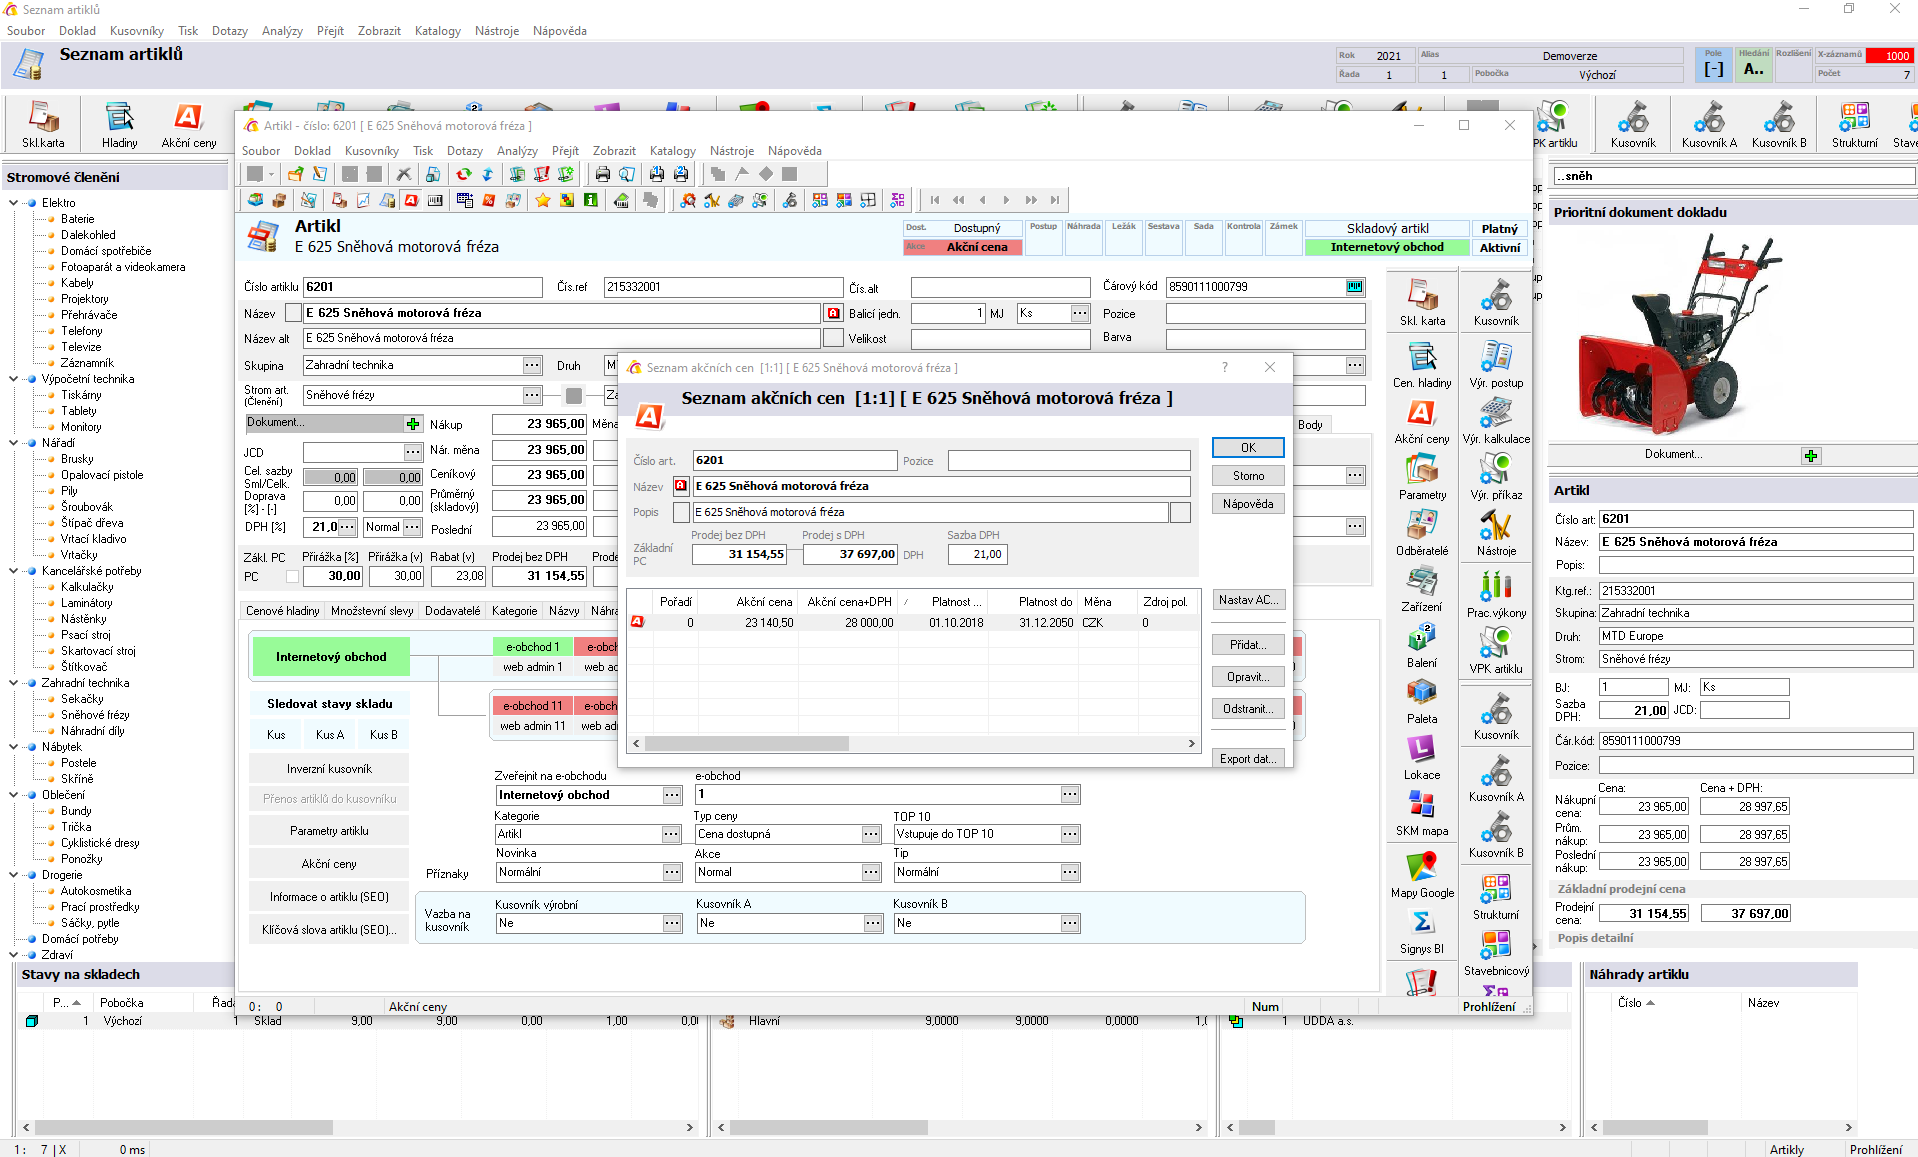Click the Odstranit... button

(1248, 709)
